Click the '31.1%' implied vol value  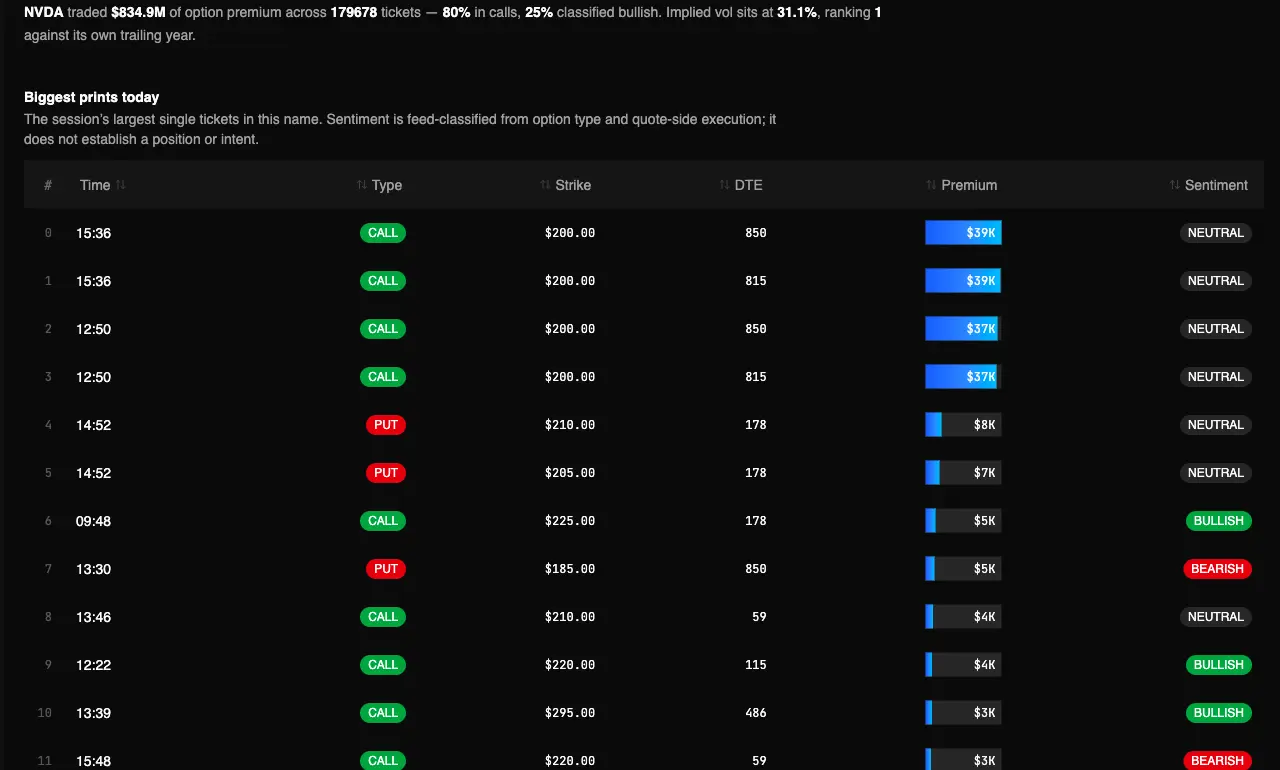(x=796, y=14)
